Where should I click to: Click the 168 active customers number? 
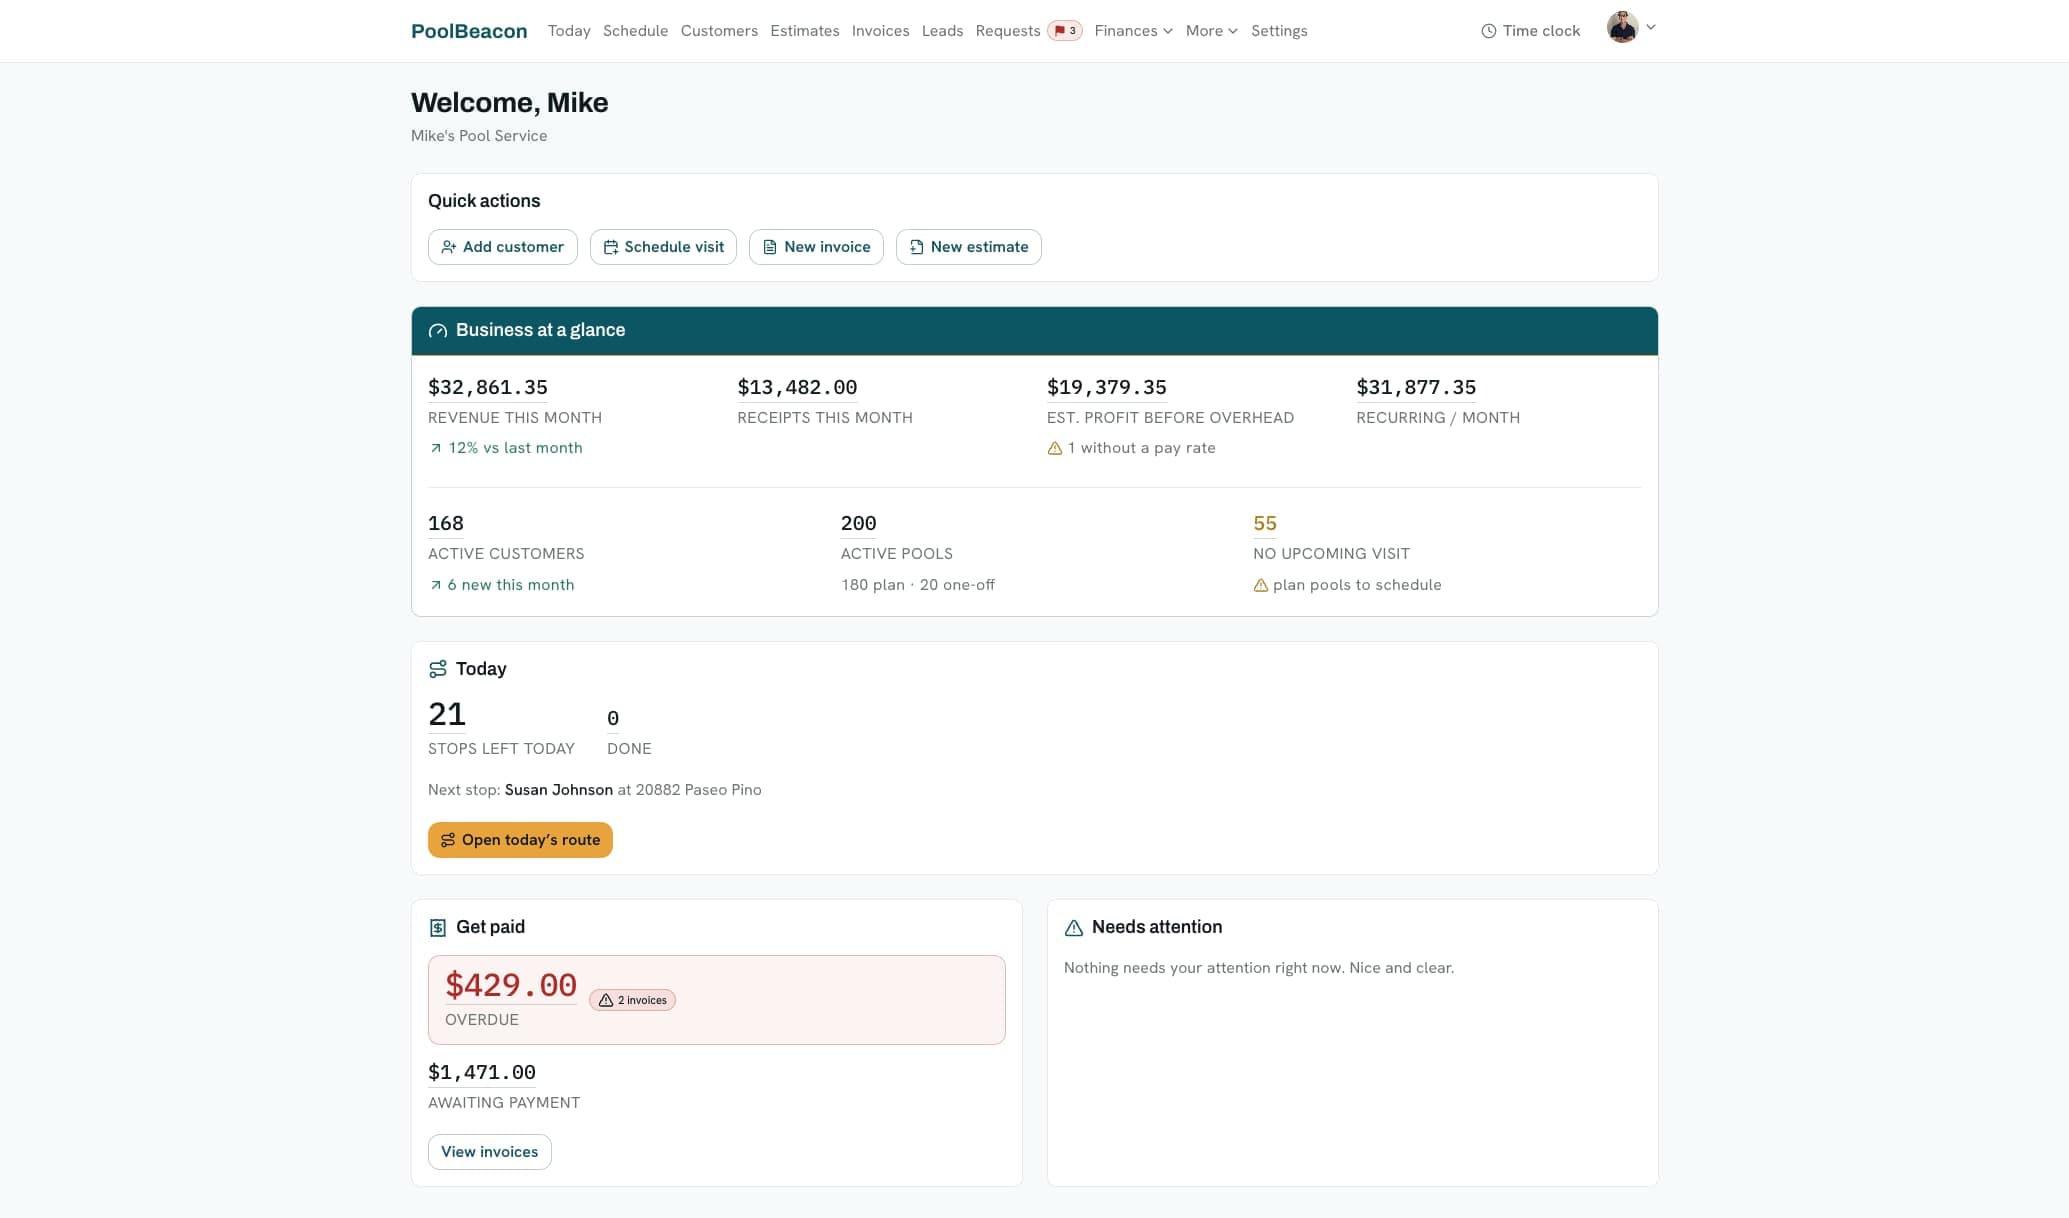pos(446,523)
